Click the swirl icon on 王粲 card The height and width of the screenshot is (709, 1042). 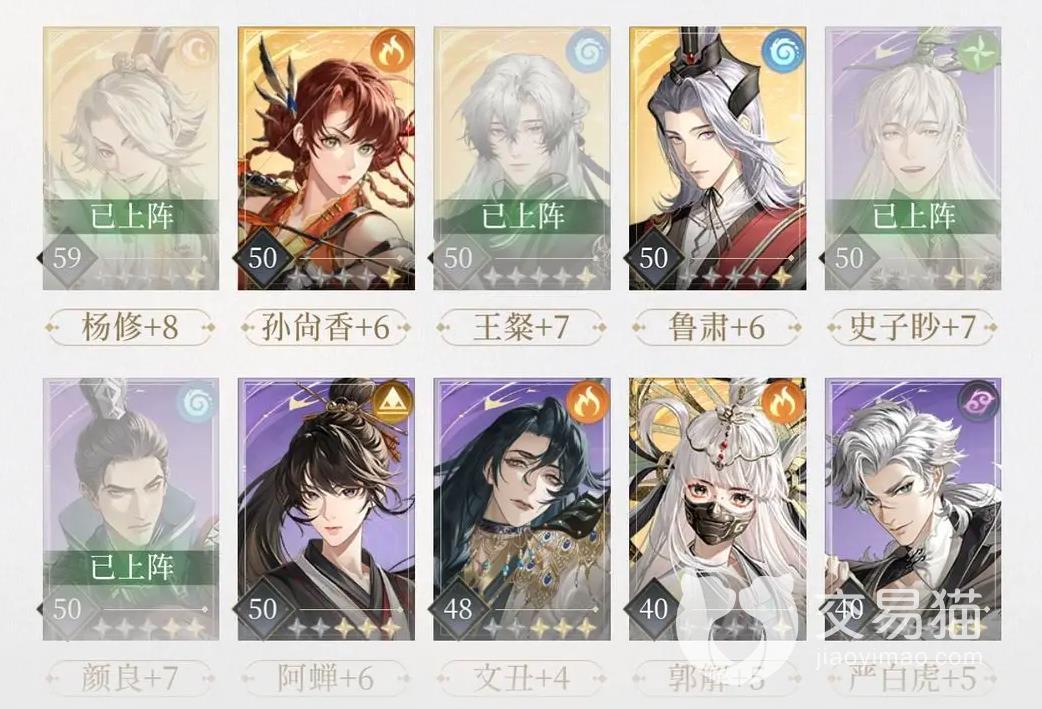(x=587, y=51)
